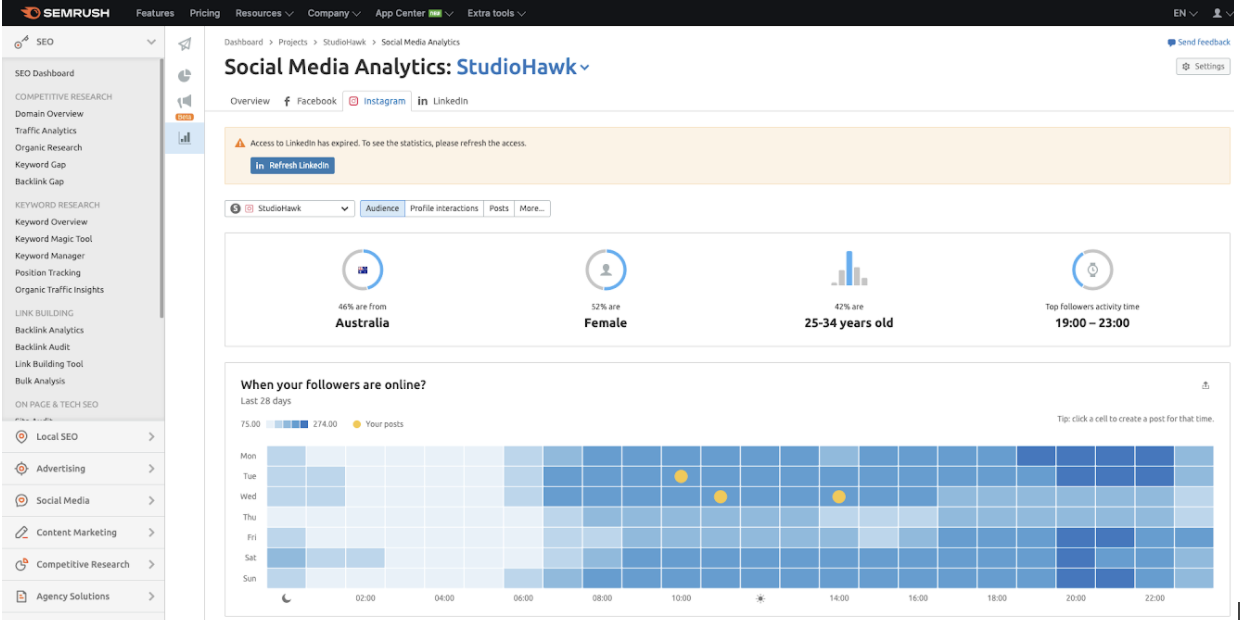Show the Posts view
Screen dimensions: 1240x620
tap(499, 209)
